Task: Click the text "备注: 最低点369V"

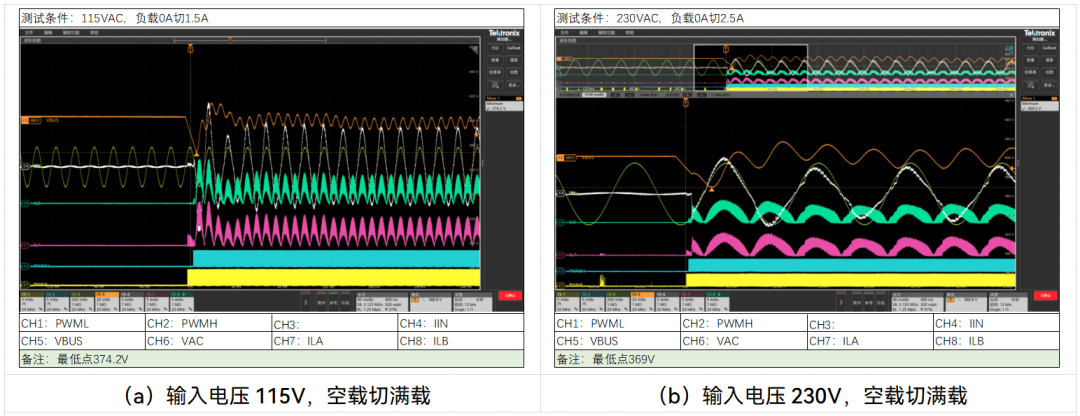Action: (605, 359)
